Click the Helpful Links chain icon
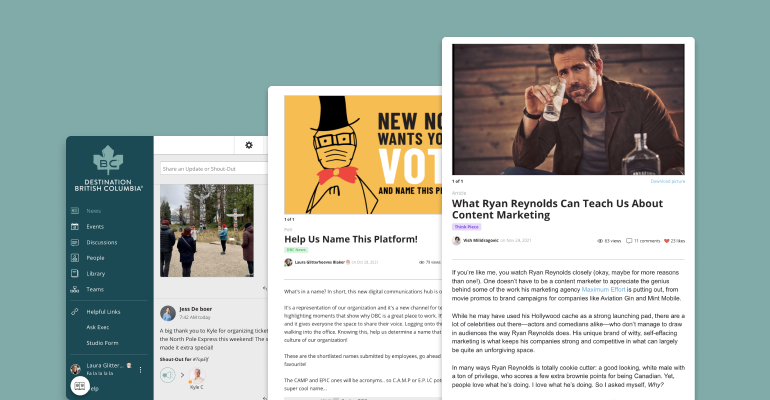The width and height of the screenshot is (770, 400). tap(75, 312)
